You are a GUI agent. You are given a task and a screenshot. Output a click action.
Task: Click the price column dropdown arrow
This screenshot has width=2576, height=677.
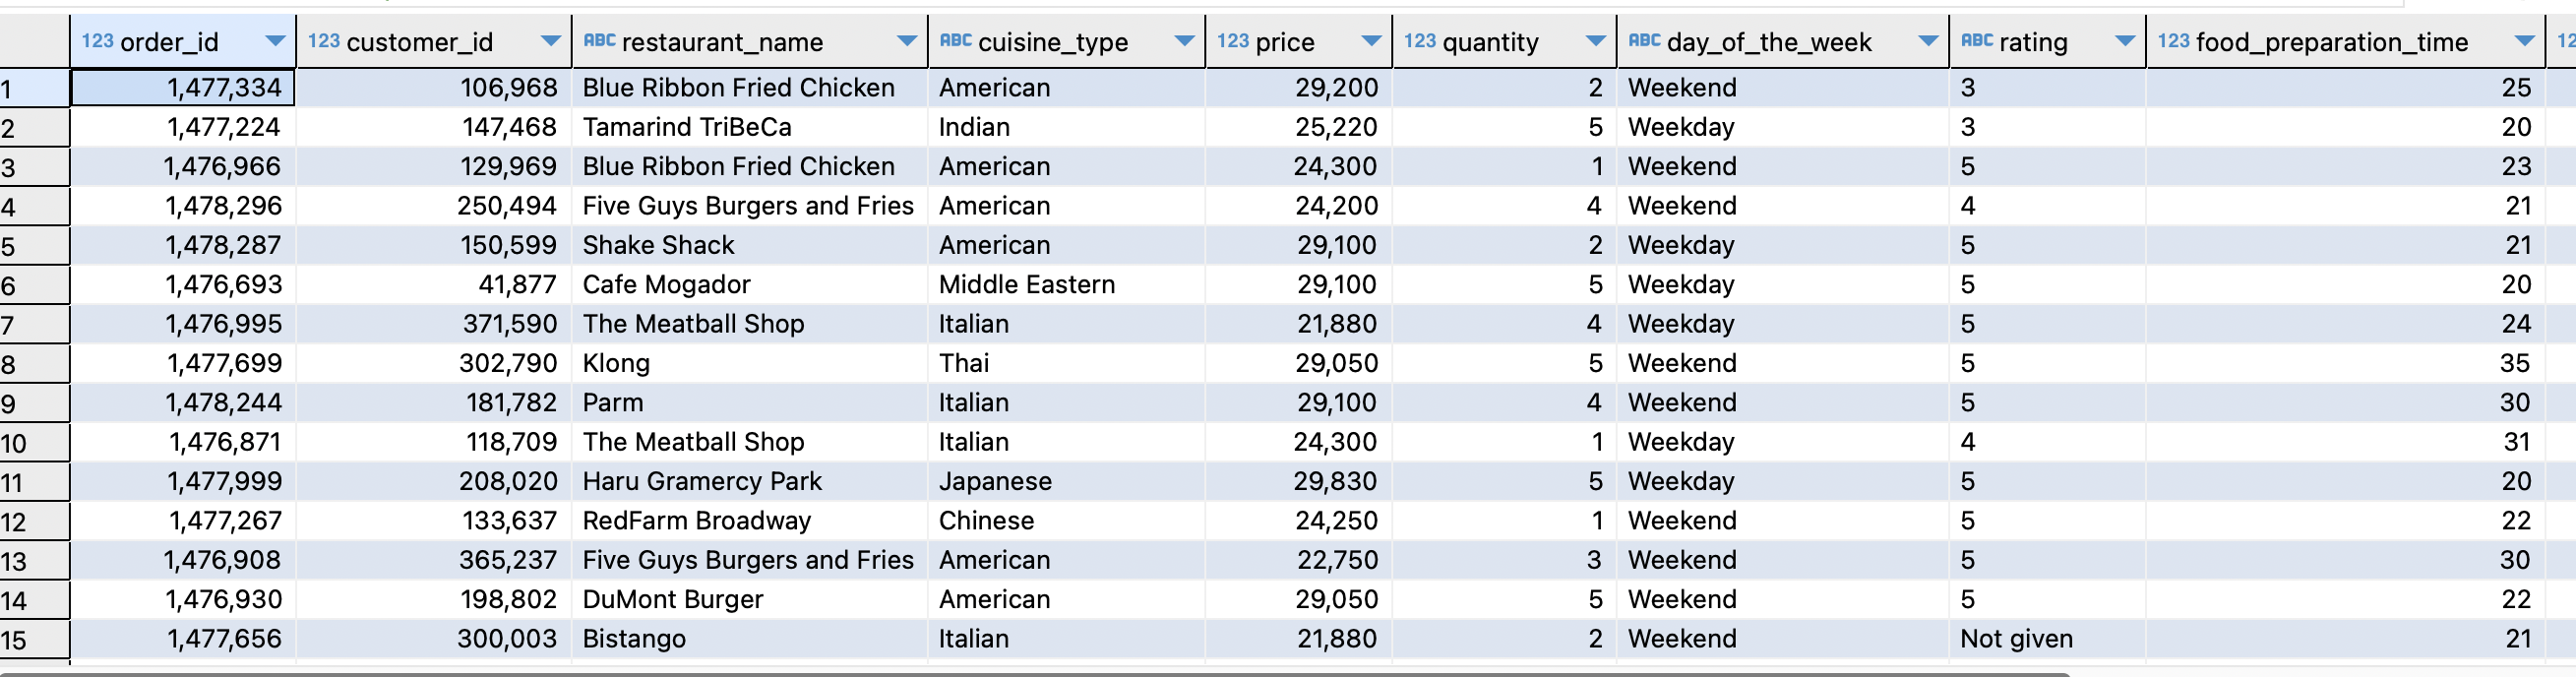click(x=1371, y=42)
